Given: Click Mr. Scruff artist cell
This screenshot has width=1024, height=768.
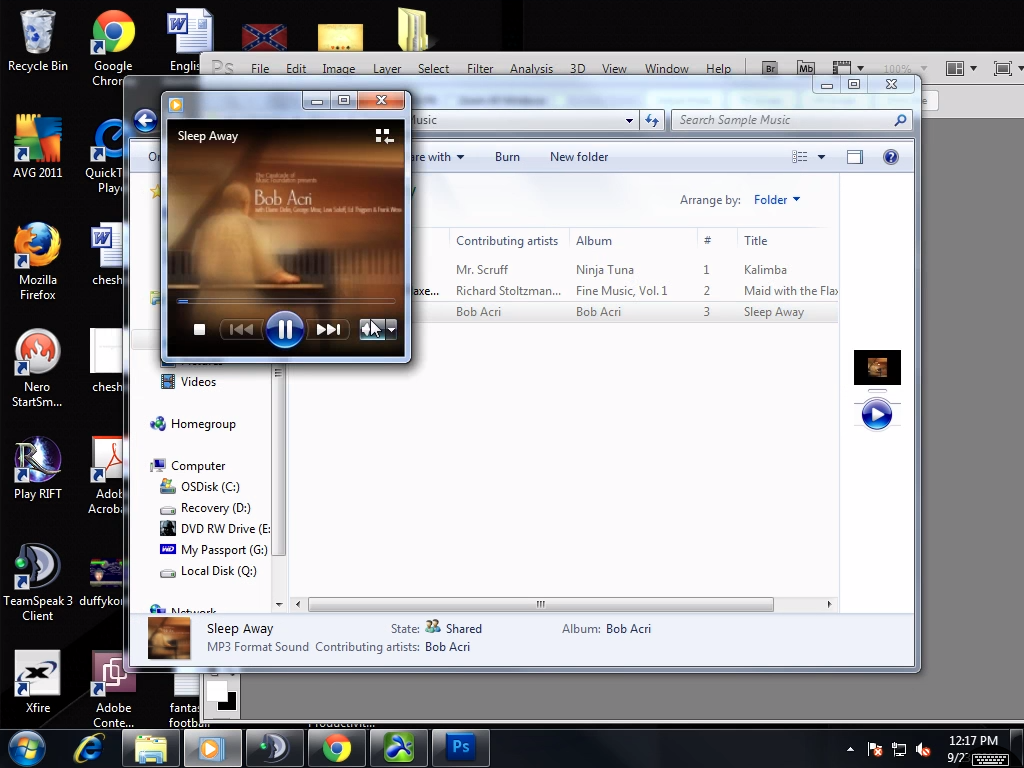Looking at the screenshot, I should (x=482, y=270).
